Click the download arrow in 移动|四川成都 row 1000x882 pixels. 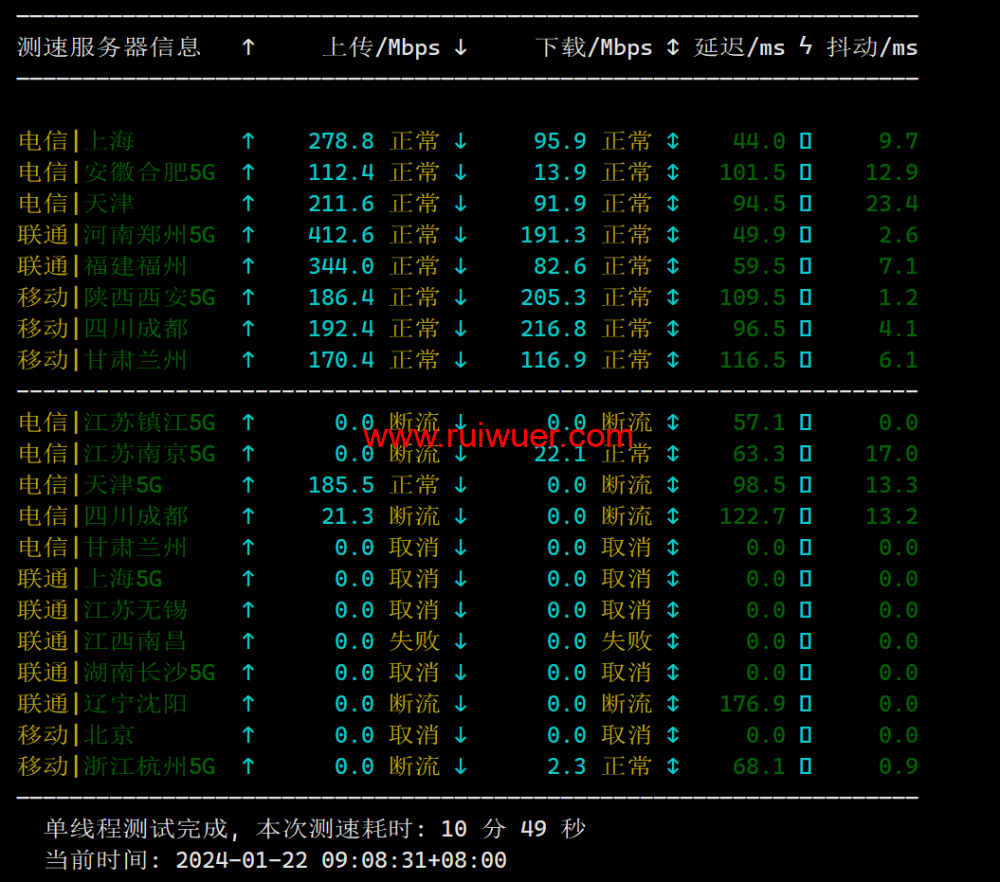tap(460, 329)
